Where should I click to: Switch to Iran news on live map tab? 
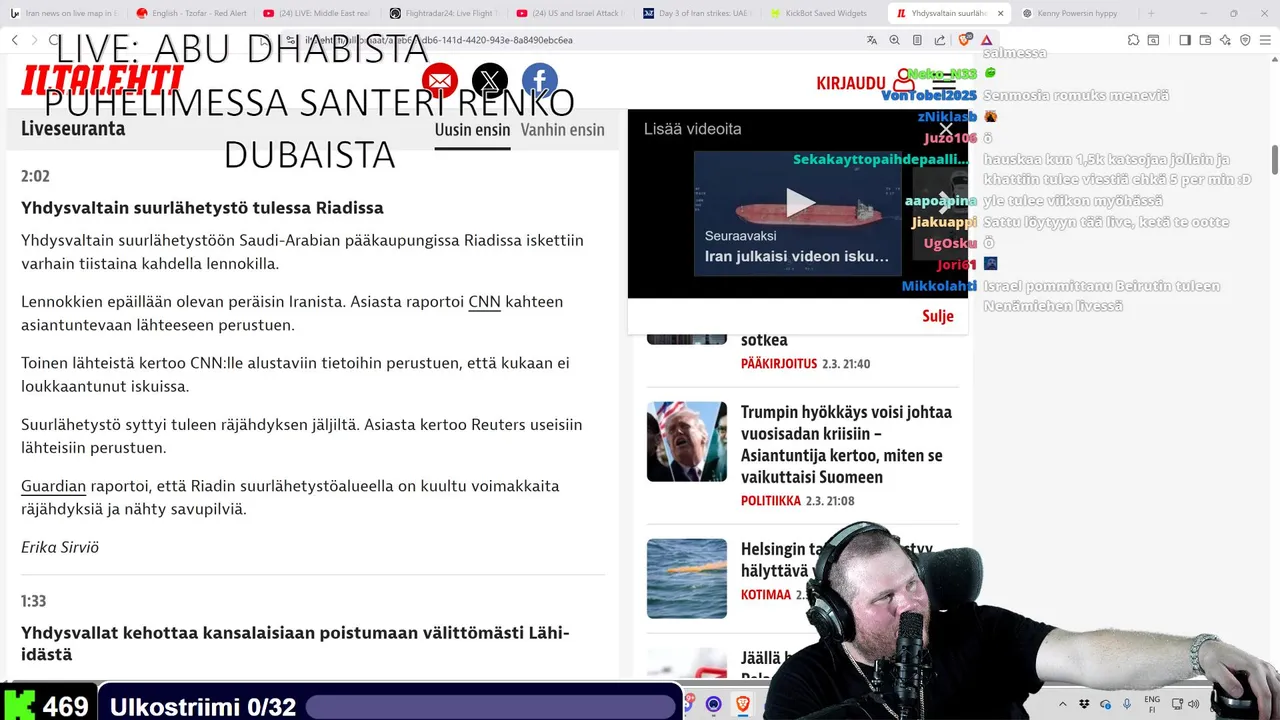(64, 14)
